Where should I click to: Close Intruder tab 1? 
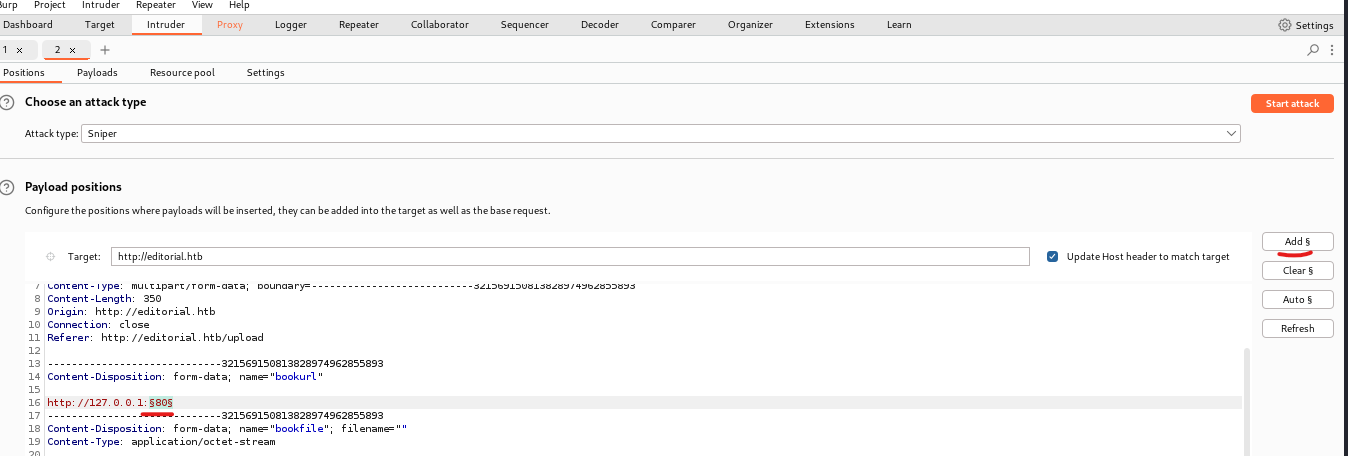pyautogui.click(x=19, y=50)
